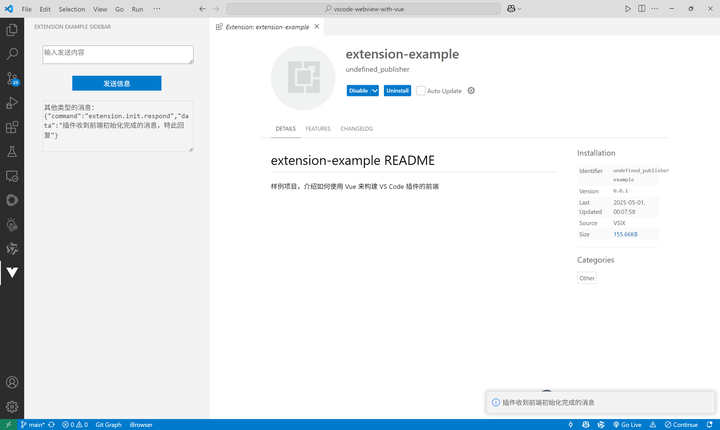
Task: Click the VS Code logo icon
Action: (9, 9)
